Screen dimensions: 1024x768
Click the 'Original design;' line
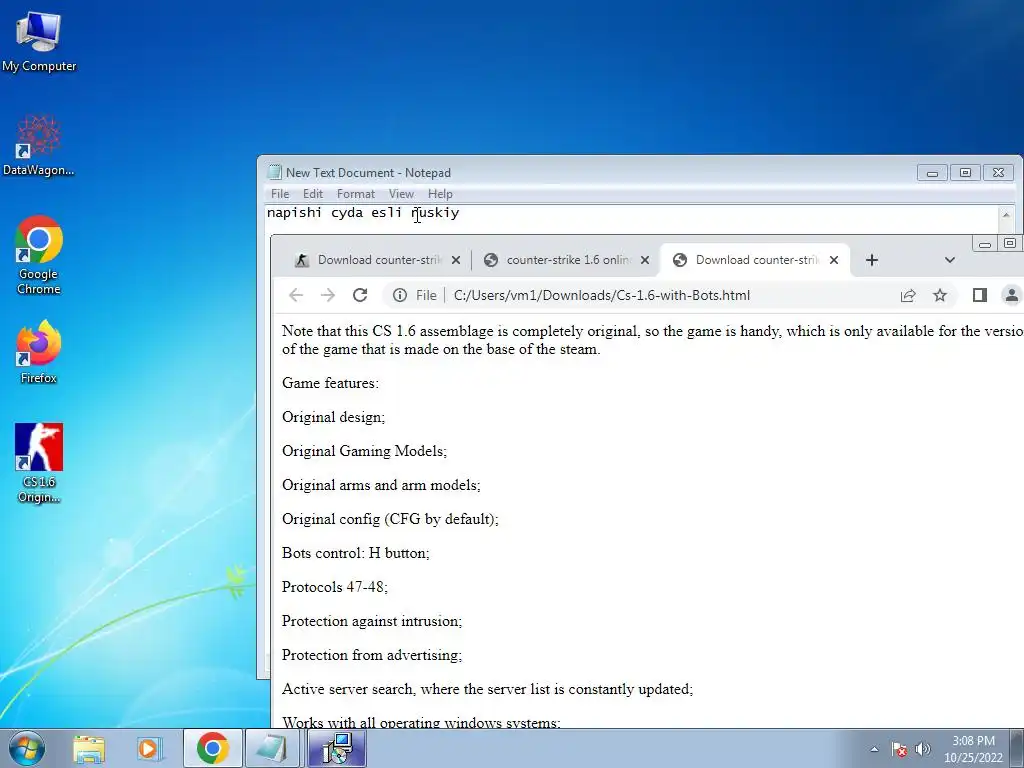coord(334,417)
